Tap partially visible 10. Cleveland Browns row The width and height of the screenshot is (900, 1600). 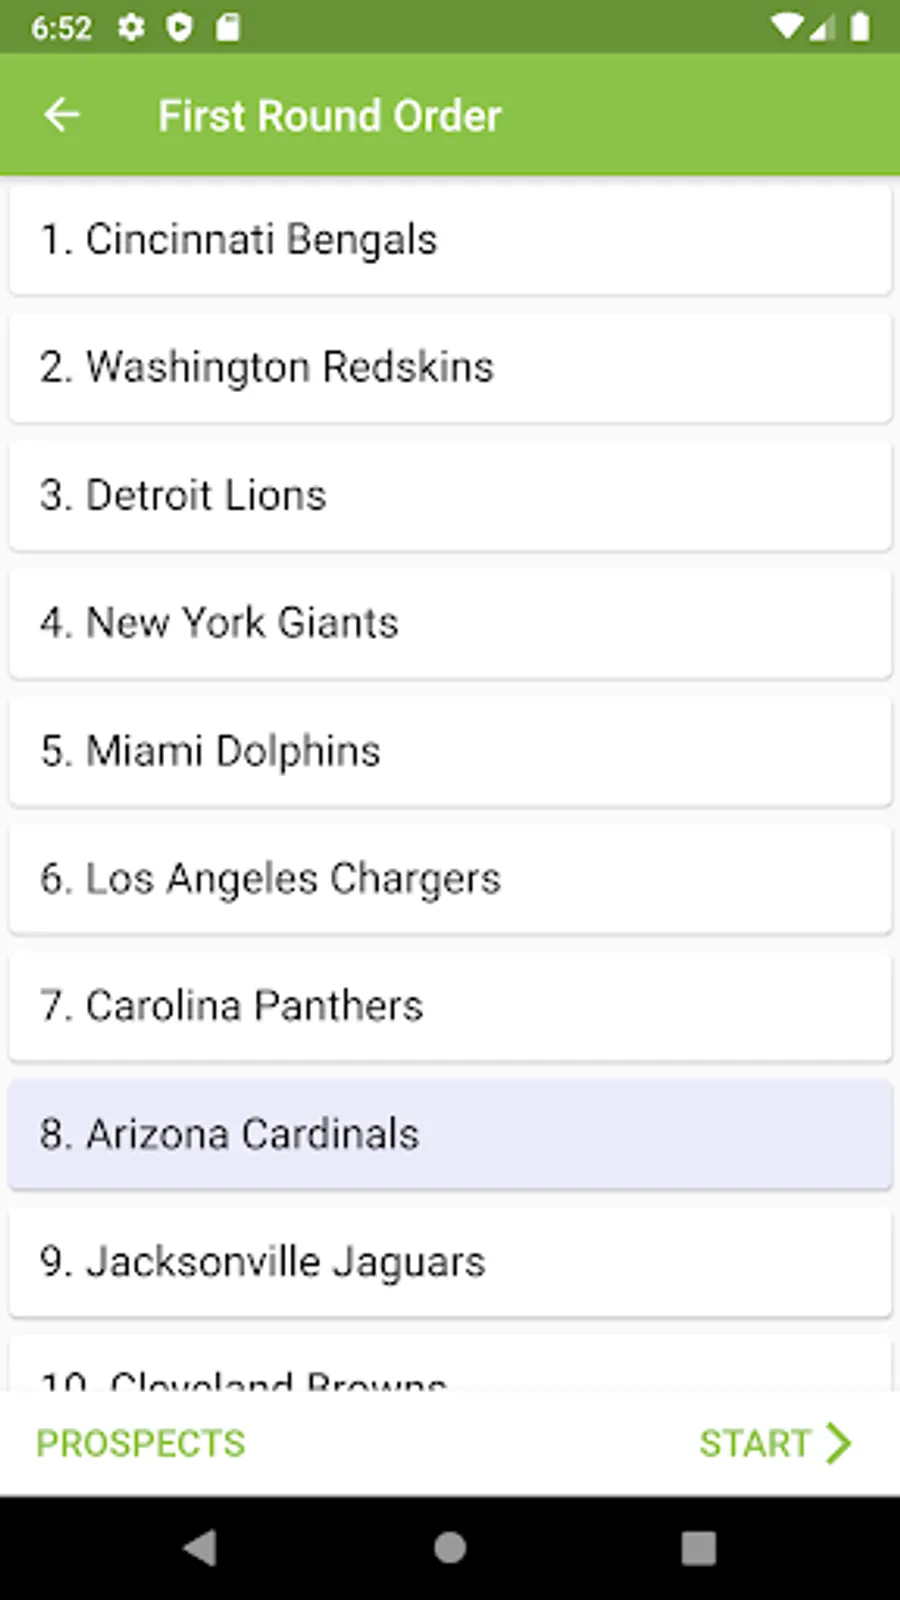point(450,1368)
